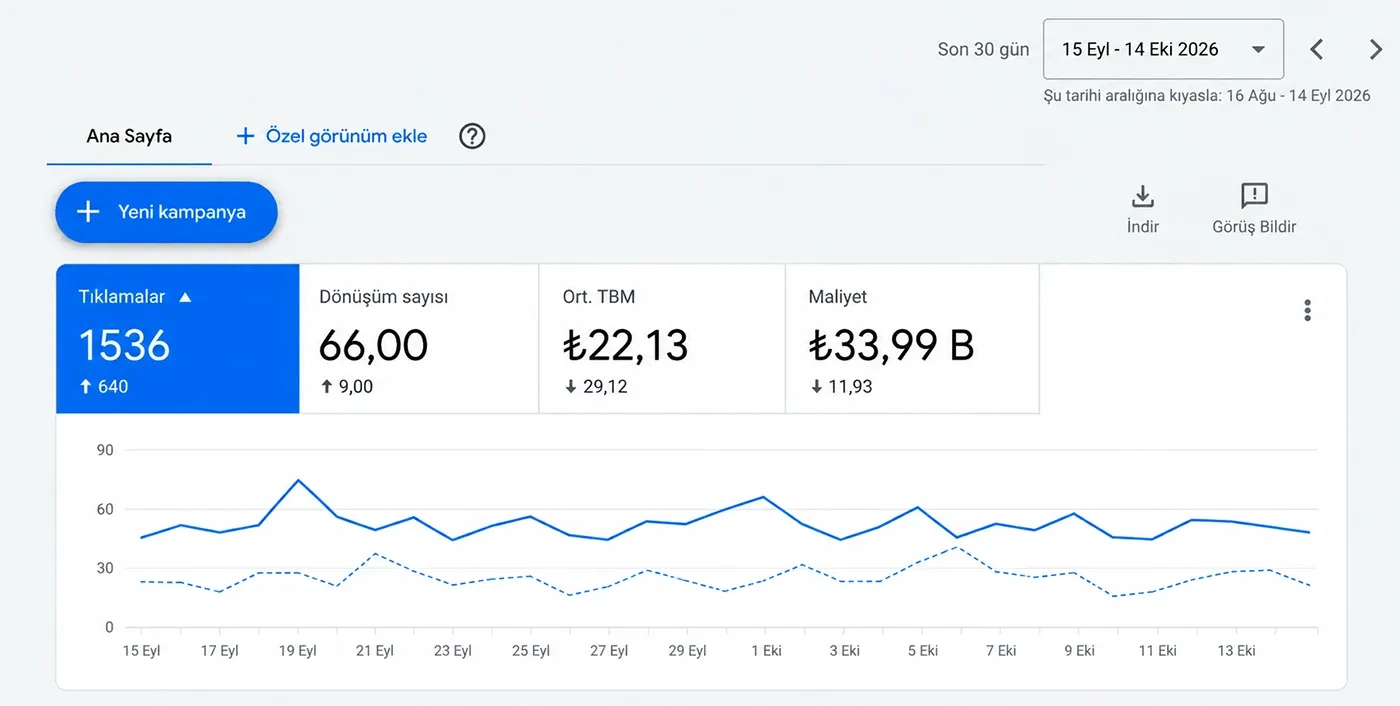Select the Dönüşüm sayısı metric card

(x=419, y=339)
